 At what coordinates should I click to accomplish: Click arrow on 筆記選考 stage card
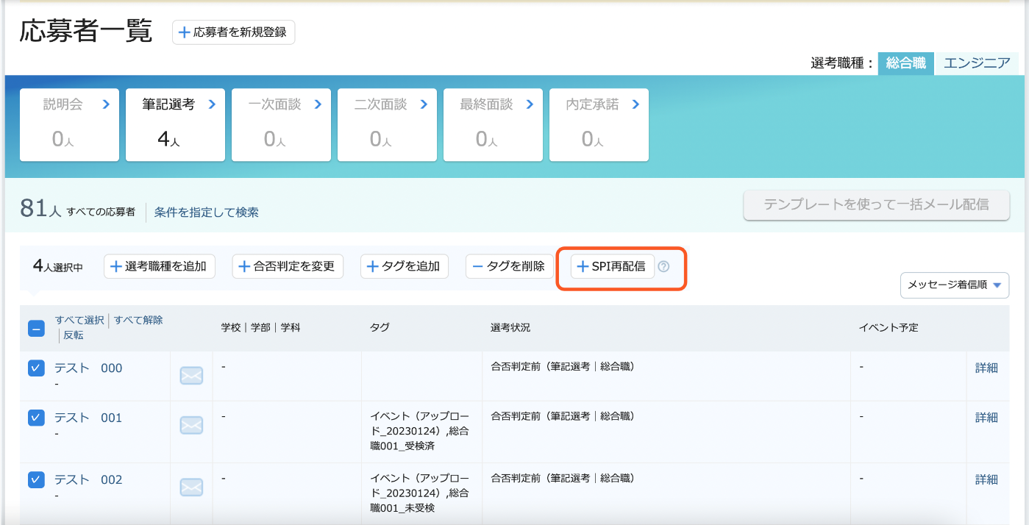(x=211, y=104)
